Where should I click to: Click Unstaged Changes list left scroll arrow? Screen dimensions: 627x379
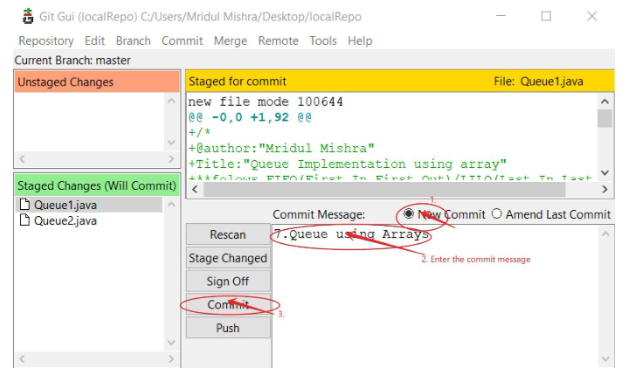coord(22,159)
